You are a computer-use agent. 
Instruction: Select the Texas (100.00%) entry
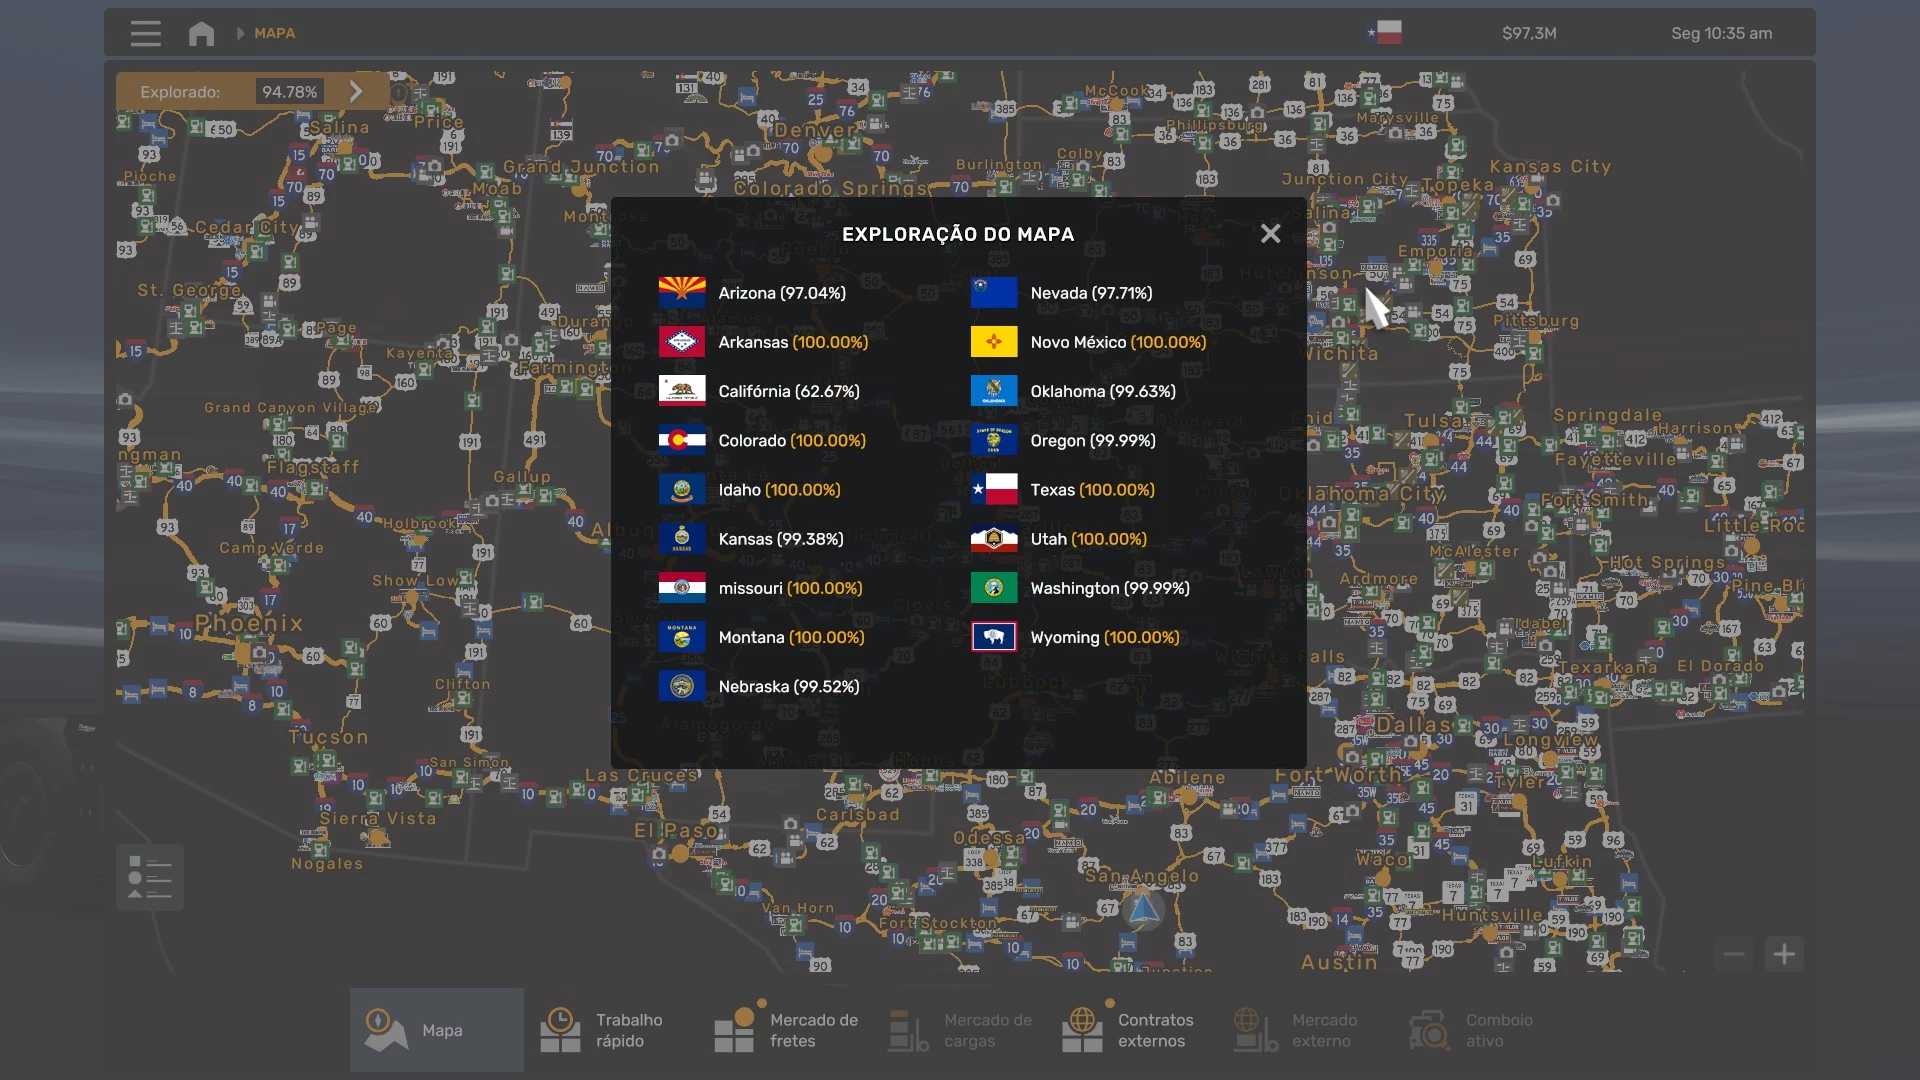coord(1092,490)
